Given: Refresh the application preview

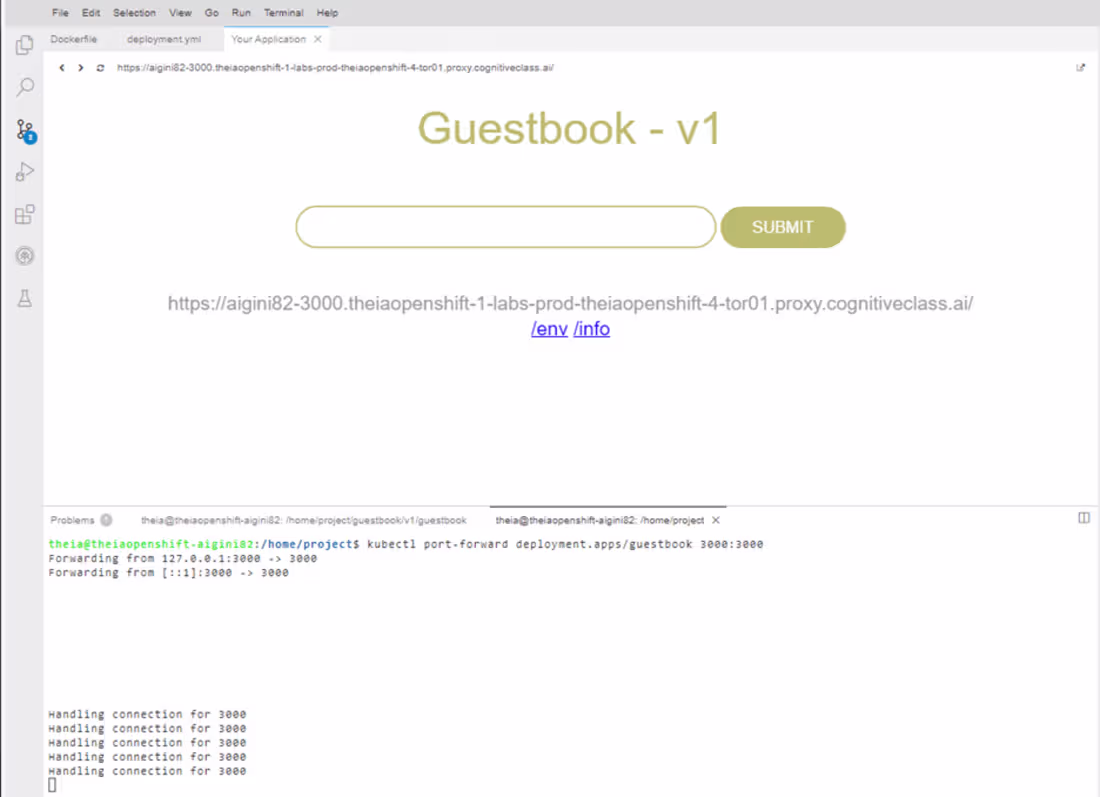Looking at the screenshot, I should point(99,68).
